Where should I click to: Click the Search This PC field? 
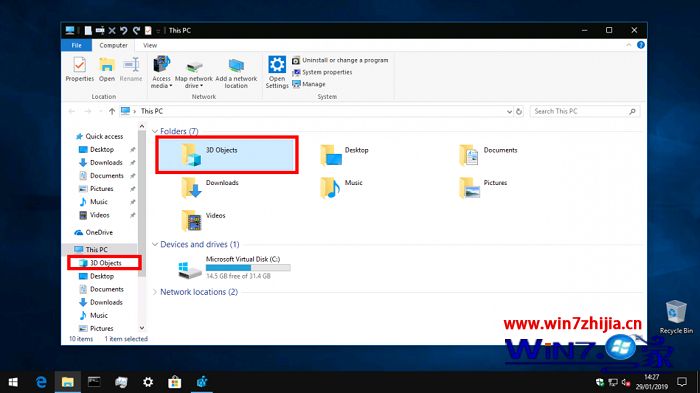(x=584, y=111)
